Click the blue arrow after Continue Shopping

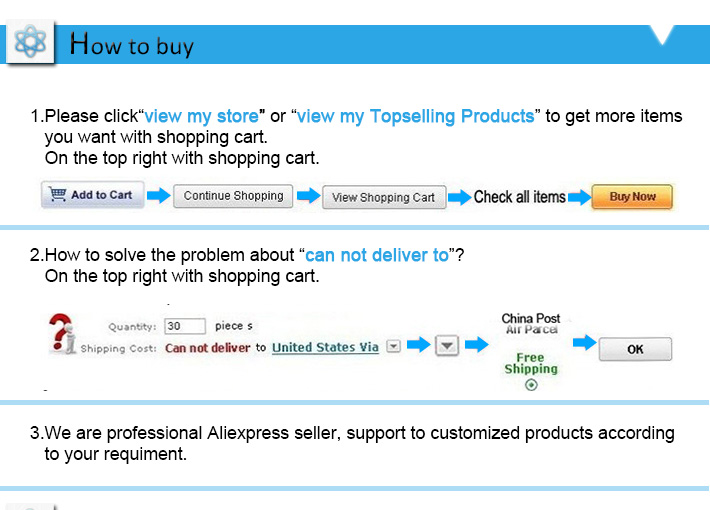pyautogui.click(x=308, y=196)
